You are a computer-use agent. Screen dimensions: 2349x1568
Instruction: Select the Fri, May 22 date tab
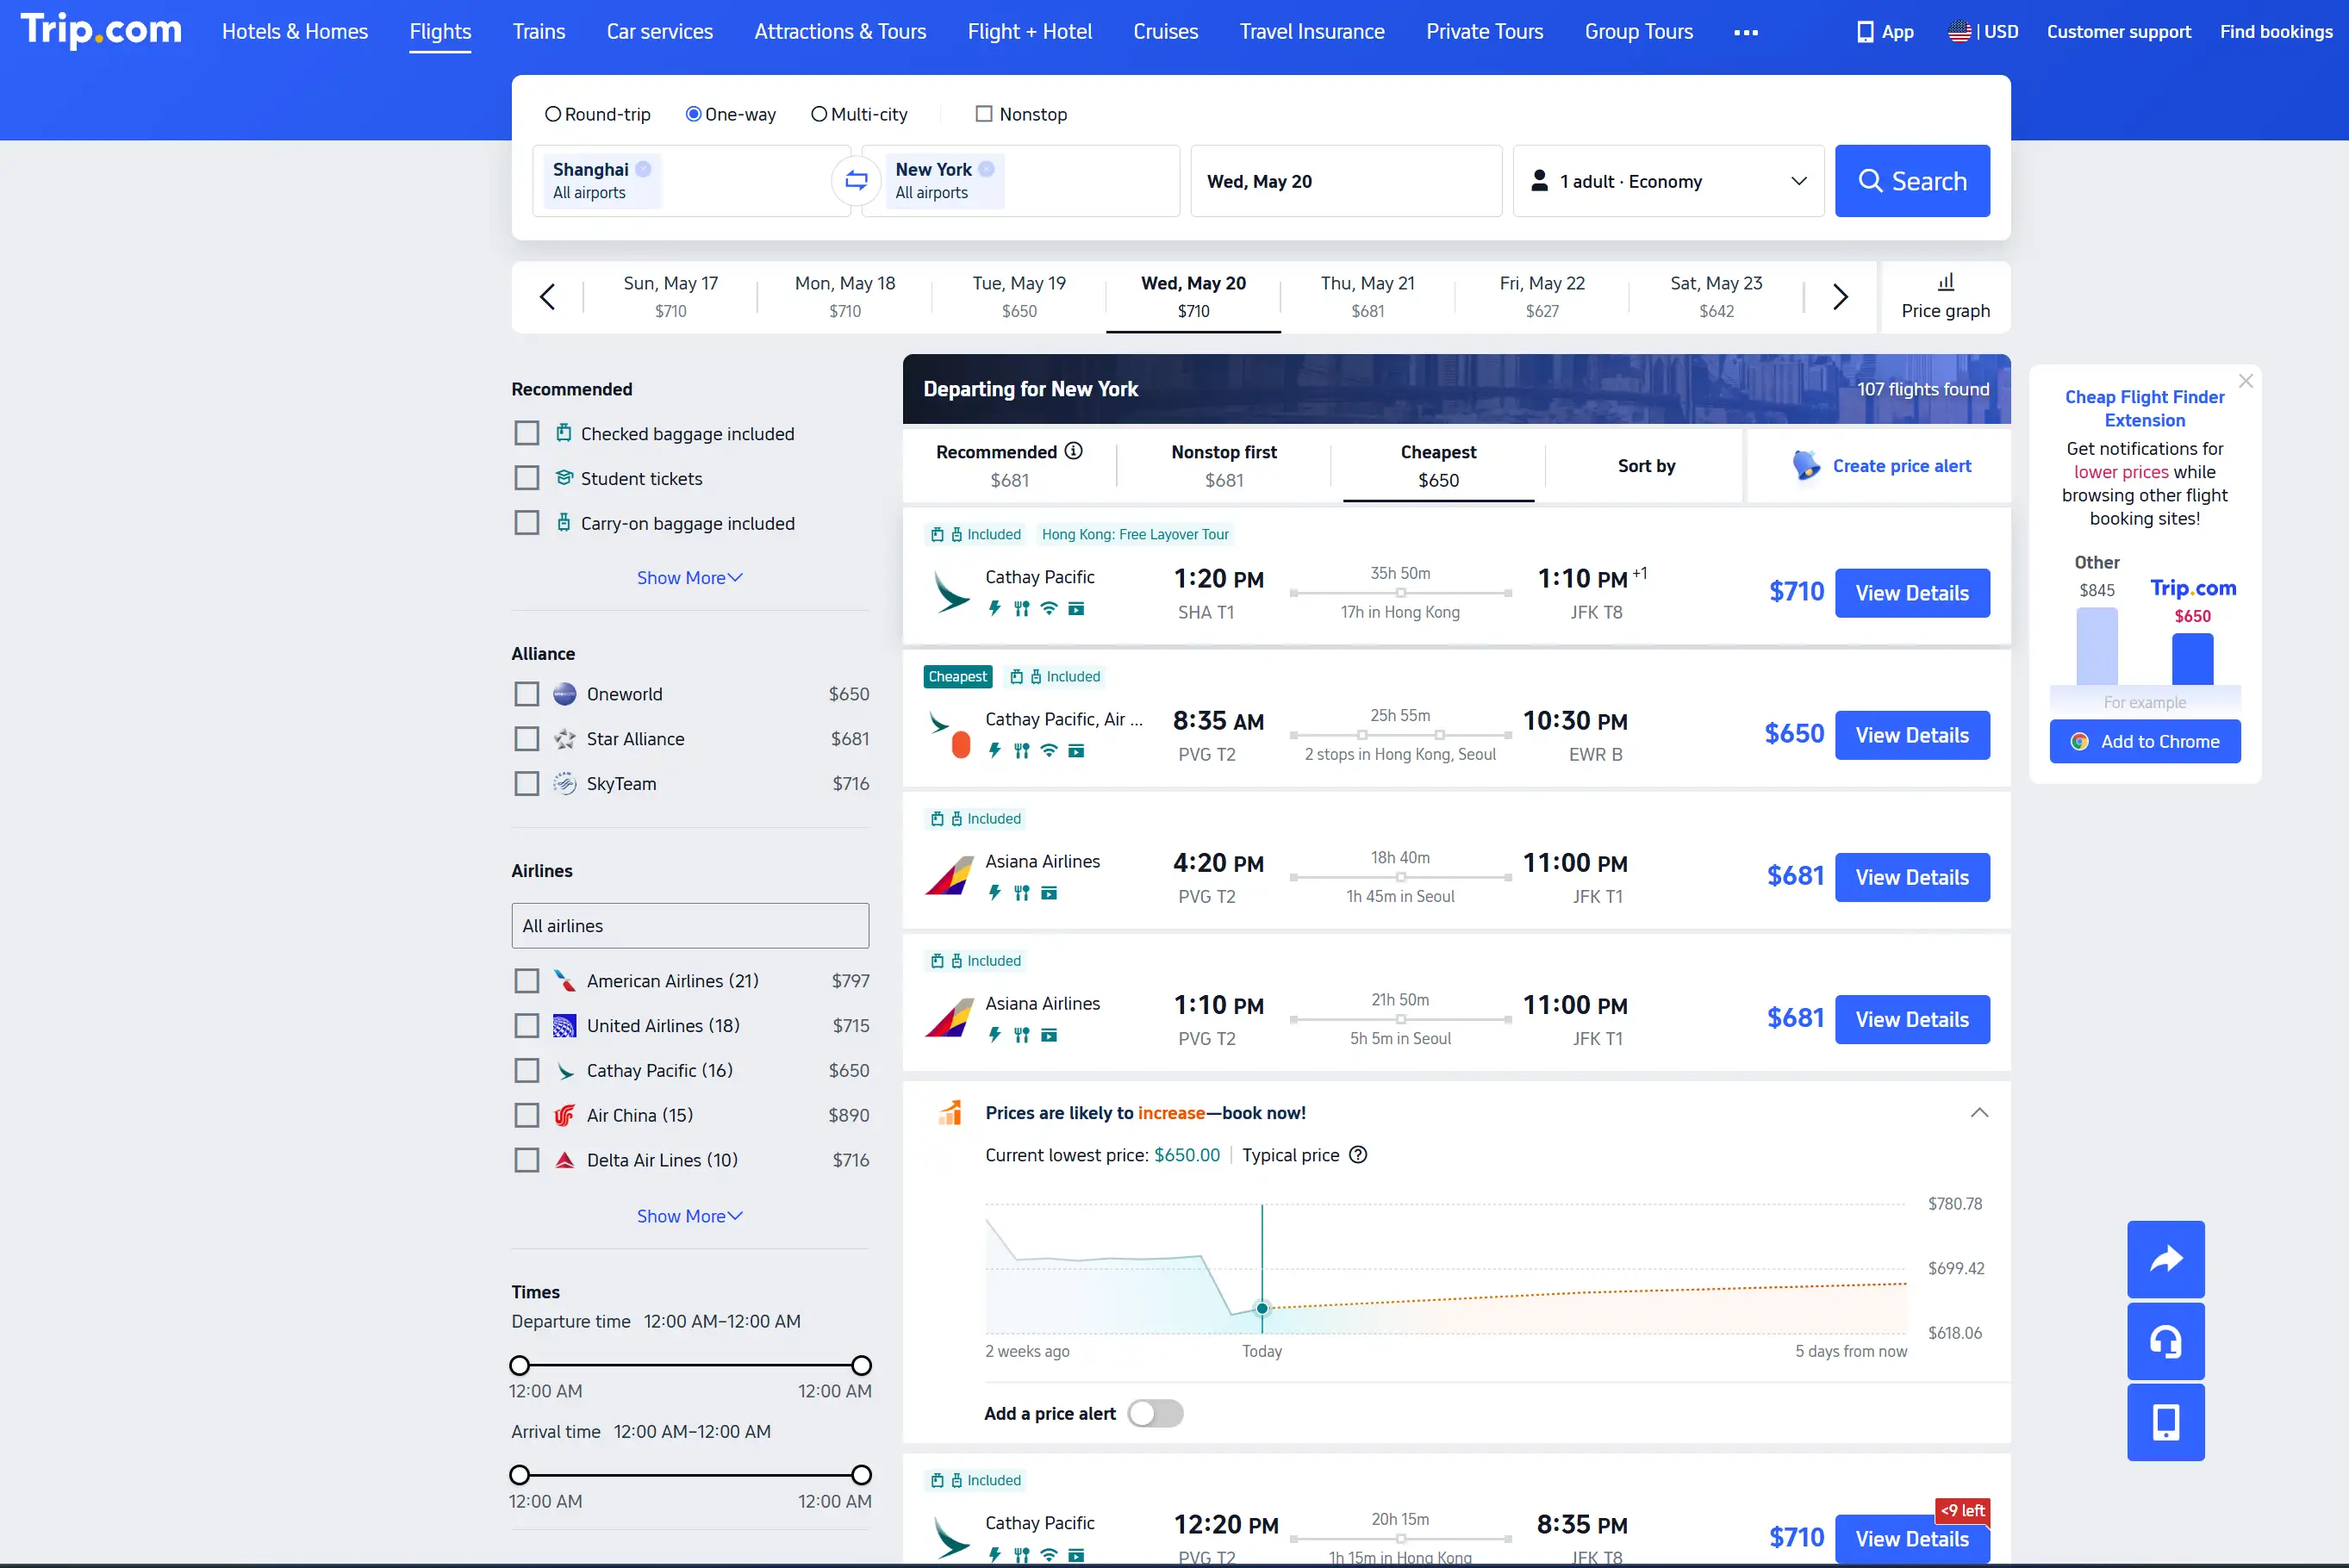pos(1542,297)
